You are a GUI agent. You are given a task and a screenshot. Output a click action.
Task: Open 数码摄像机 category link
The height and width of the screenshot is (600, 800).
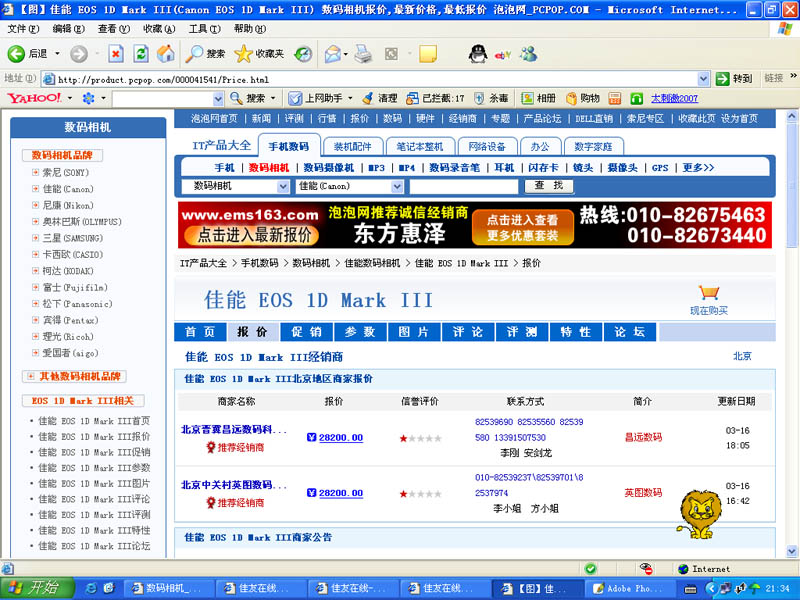(329, 167)
